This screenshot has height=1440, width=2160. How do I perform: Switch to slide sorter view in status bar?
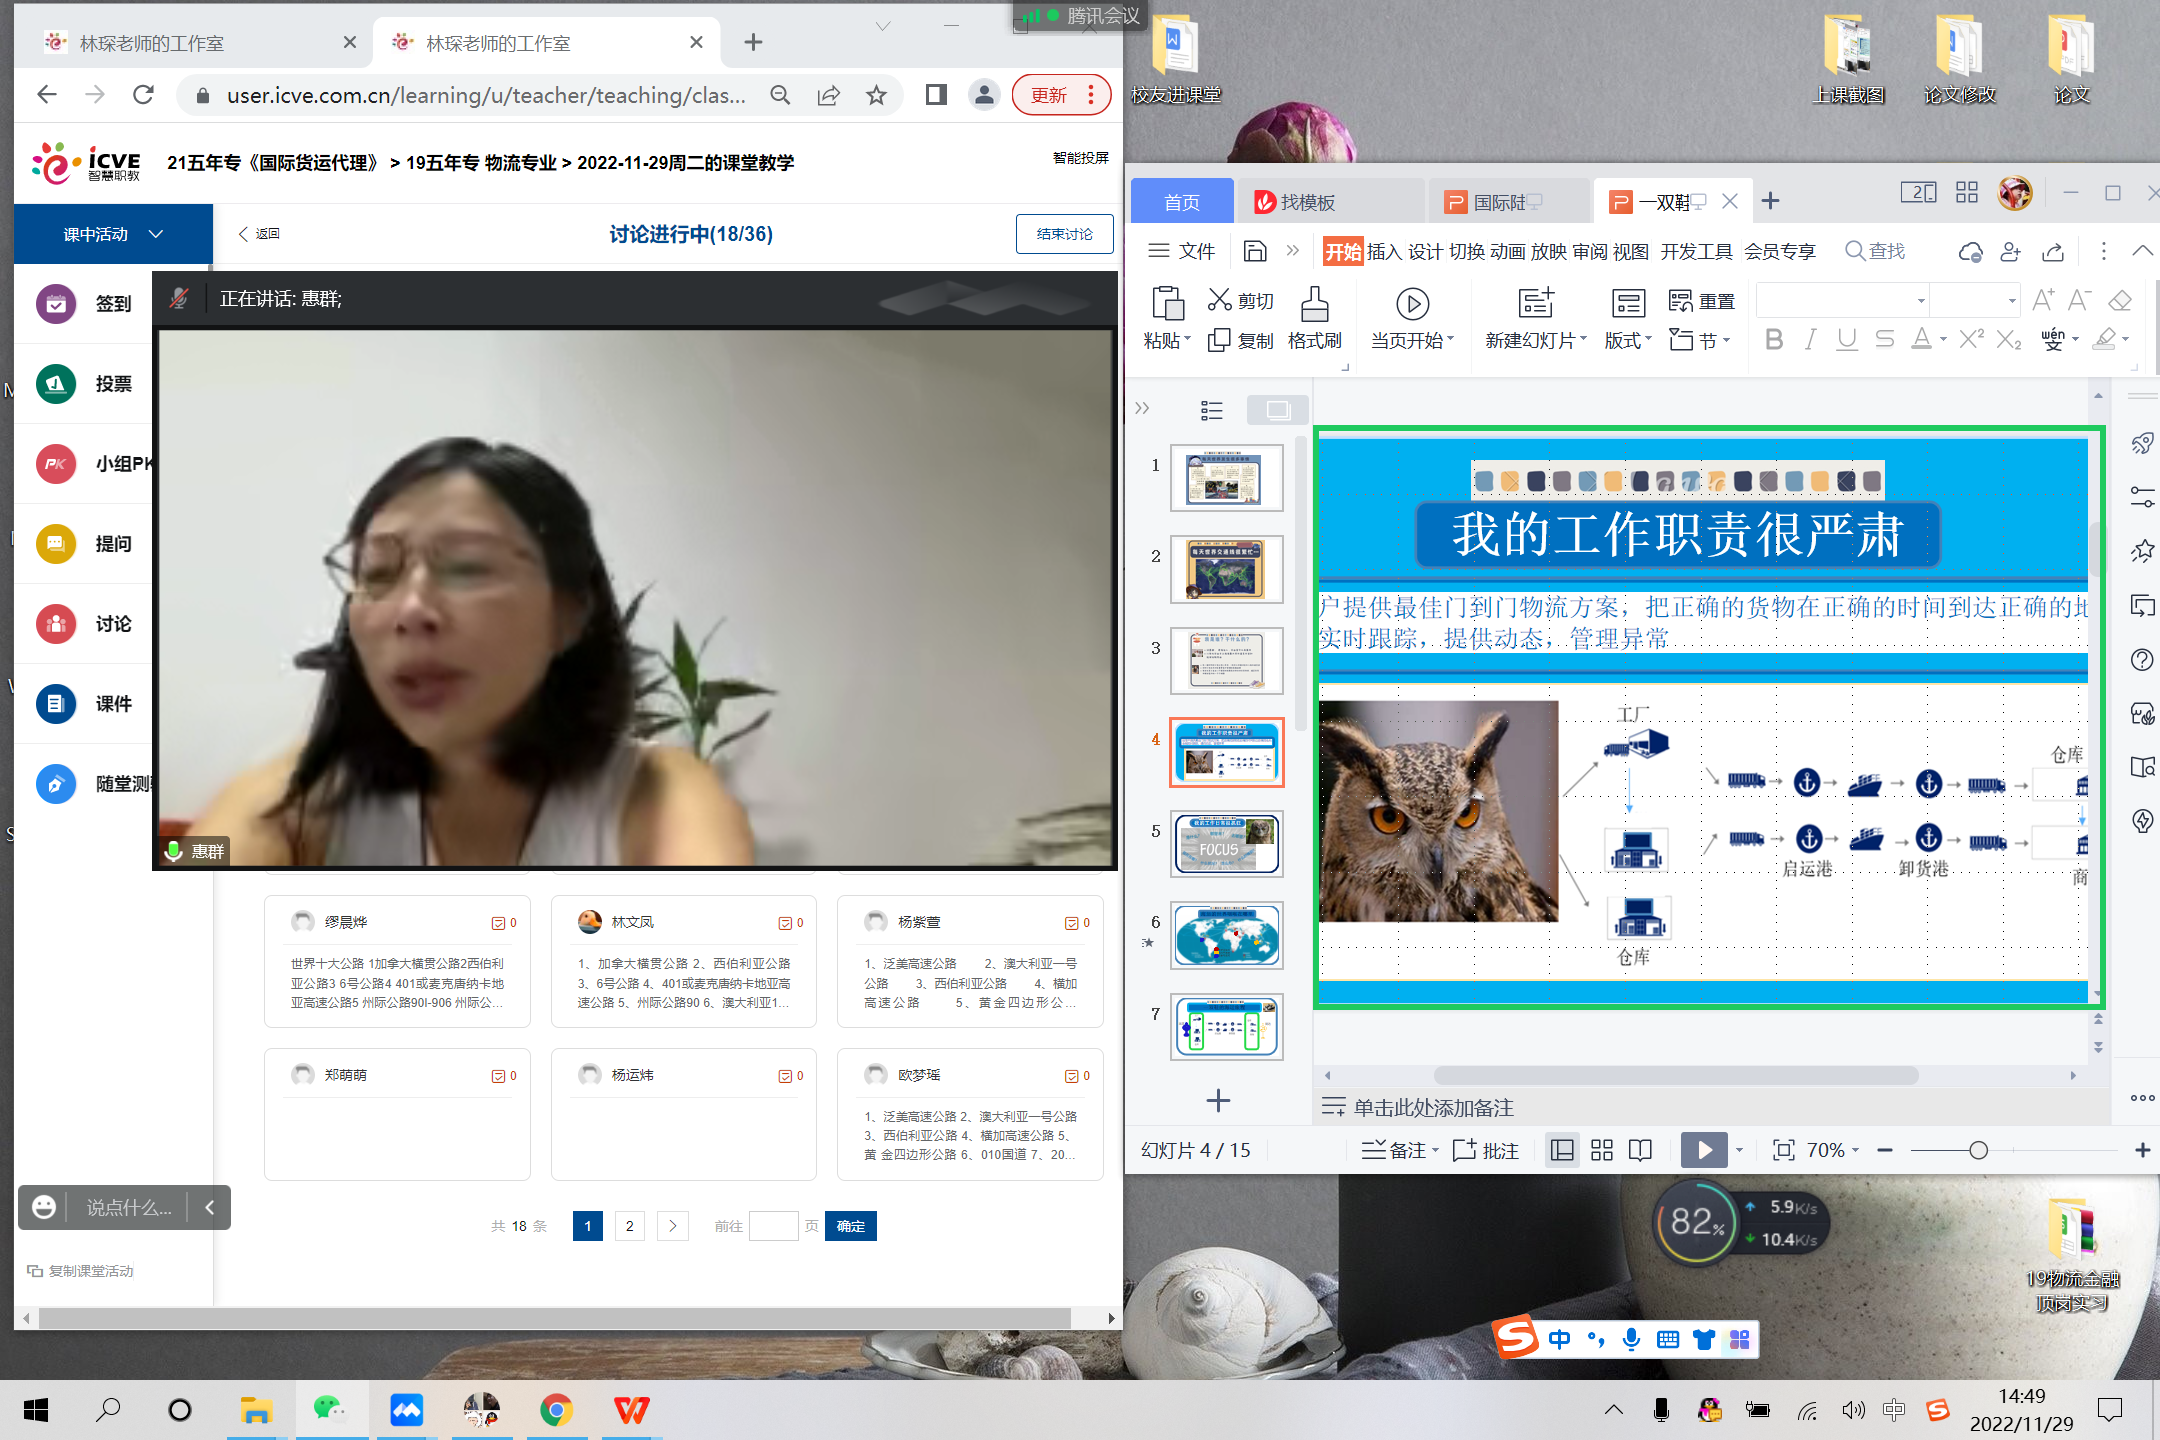pos(1602,1150)
